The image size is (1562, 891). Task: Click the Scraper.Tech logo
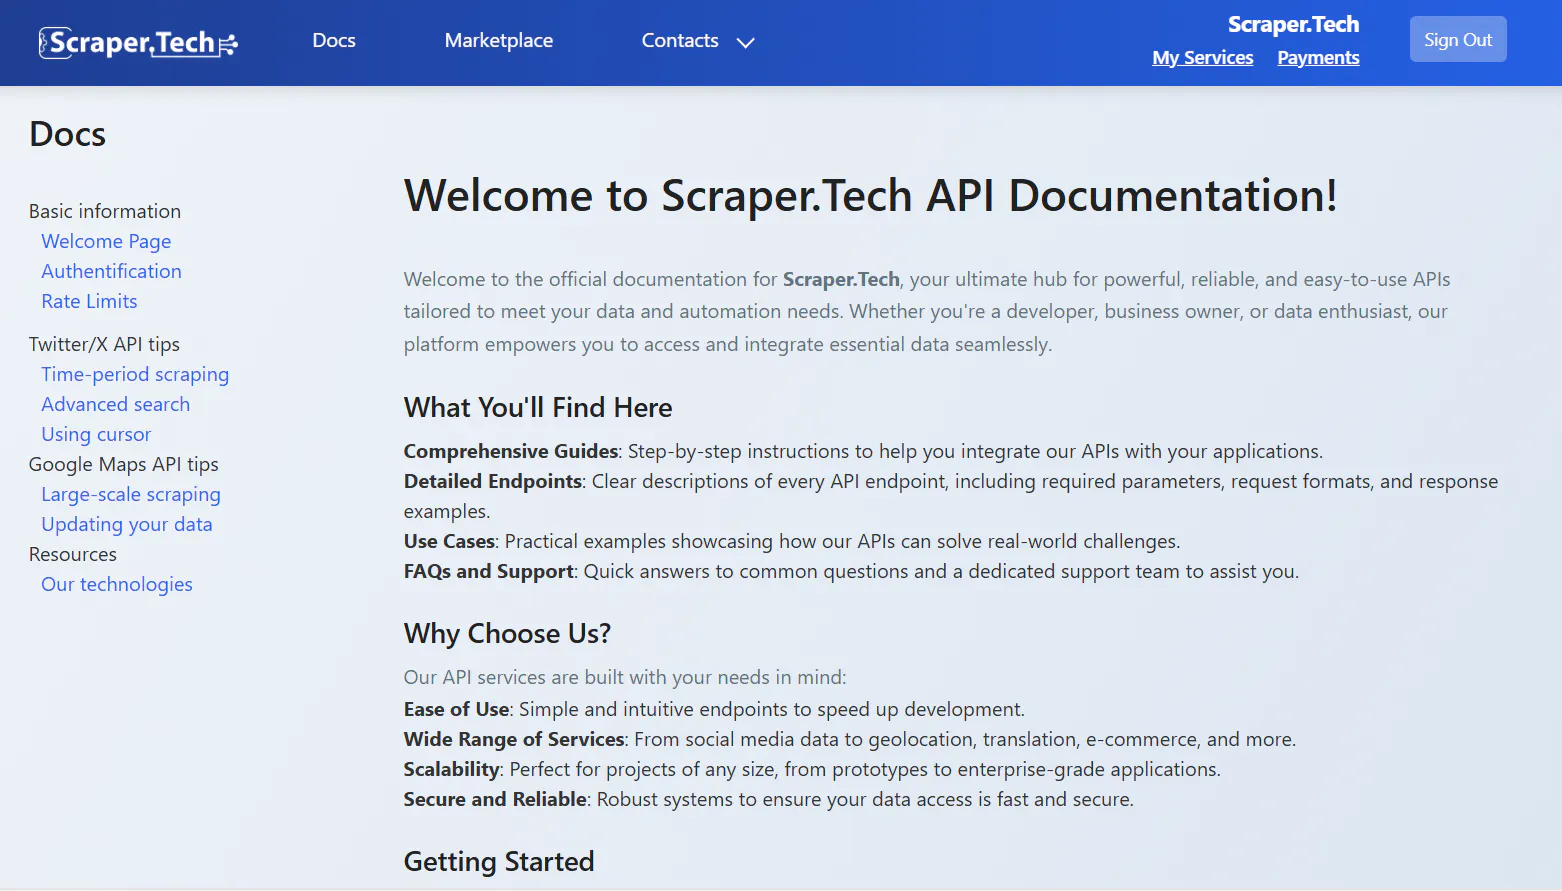(x=138, y=42)
